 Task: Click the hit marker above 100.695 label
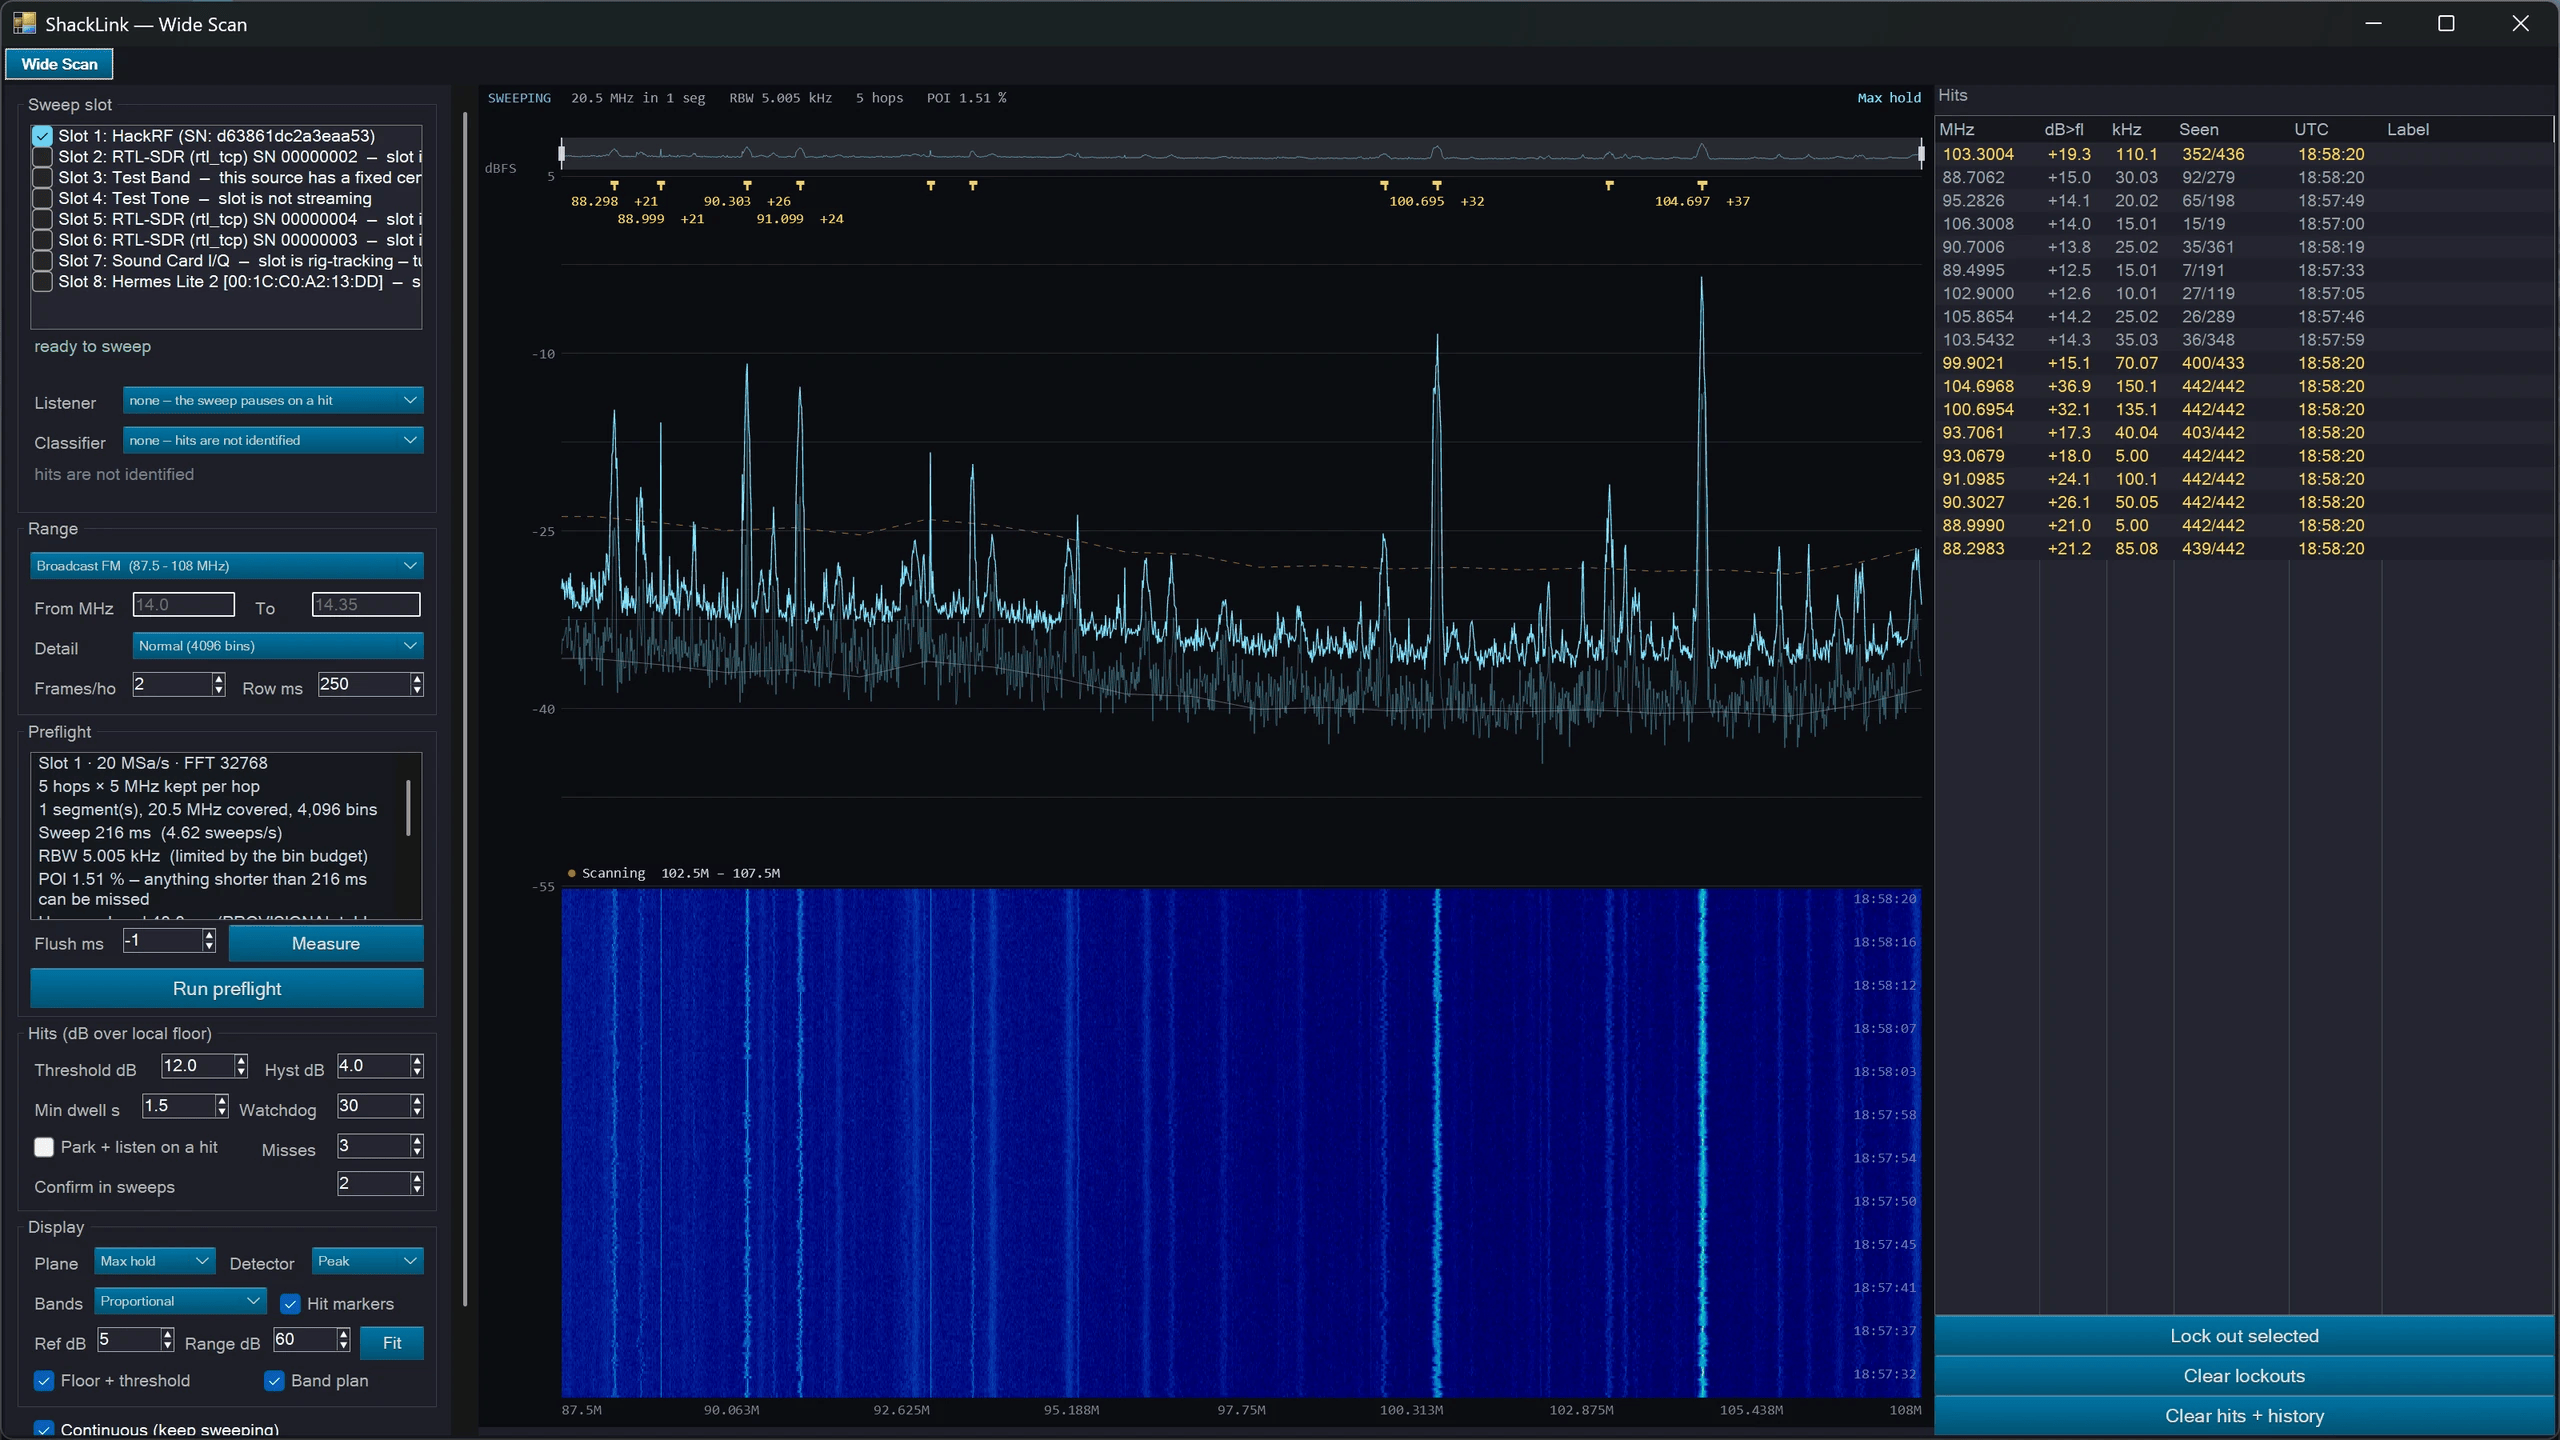coord(1437,185)
